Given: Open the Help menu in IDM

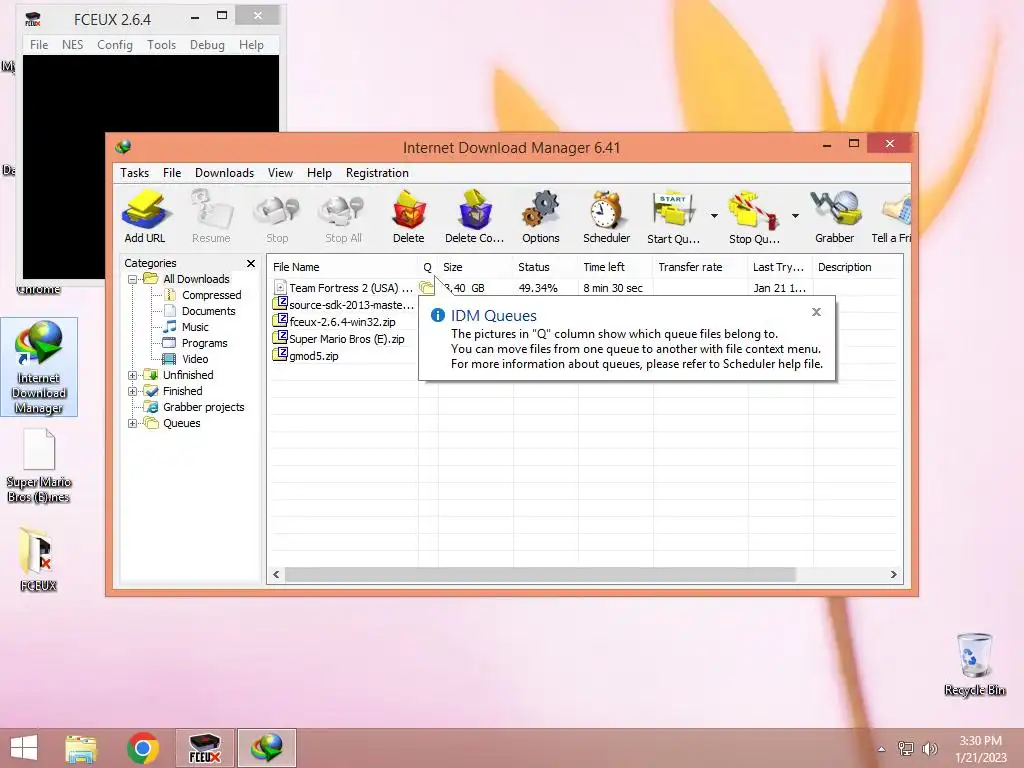Looking at the screenshot, I should (319, 173).
